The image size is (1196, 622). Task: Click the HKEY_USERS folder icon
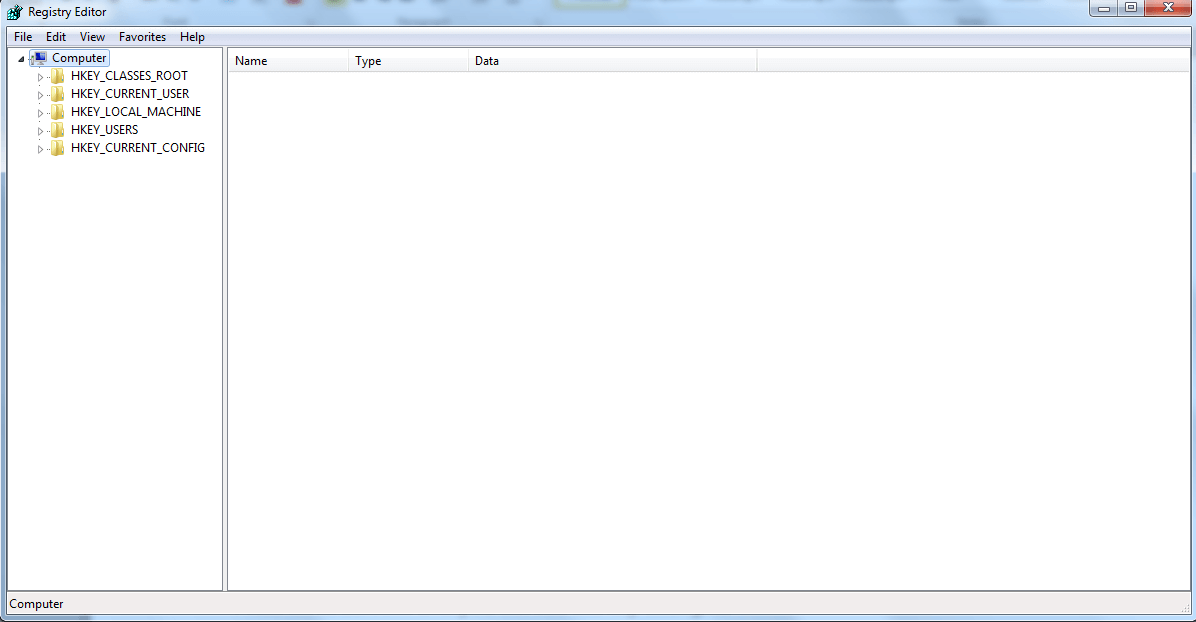click(58, 130)
